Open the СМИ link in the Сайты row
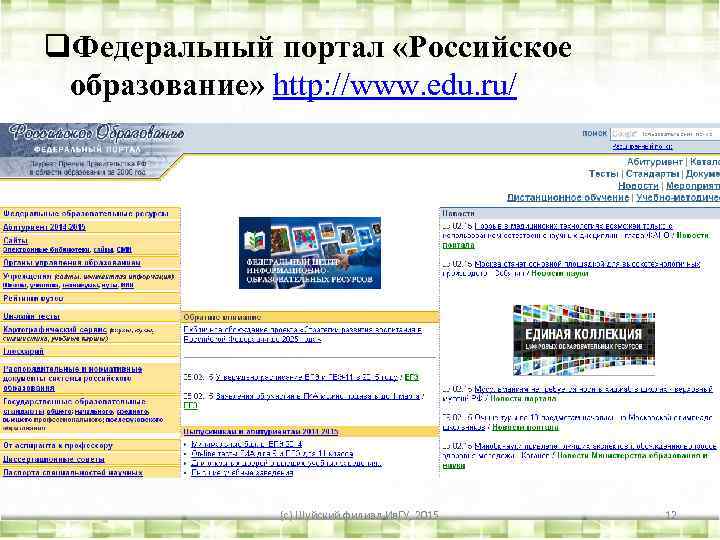This screenshot has height=540, width=720. click(x=124, y=249)
